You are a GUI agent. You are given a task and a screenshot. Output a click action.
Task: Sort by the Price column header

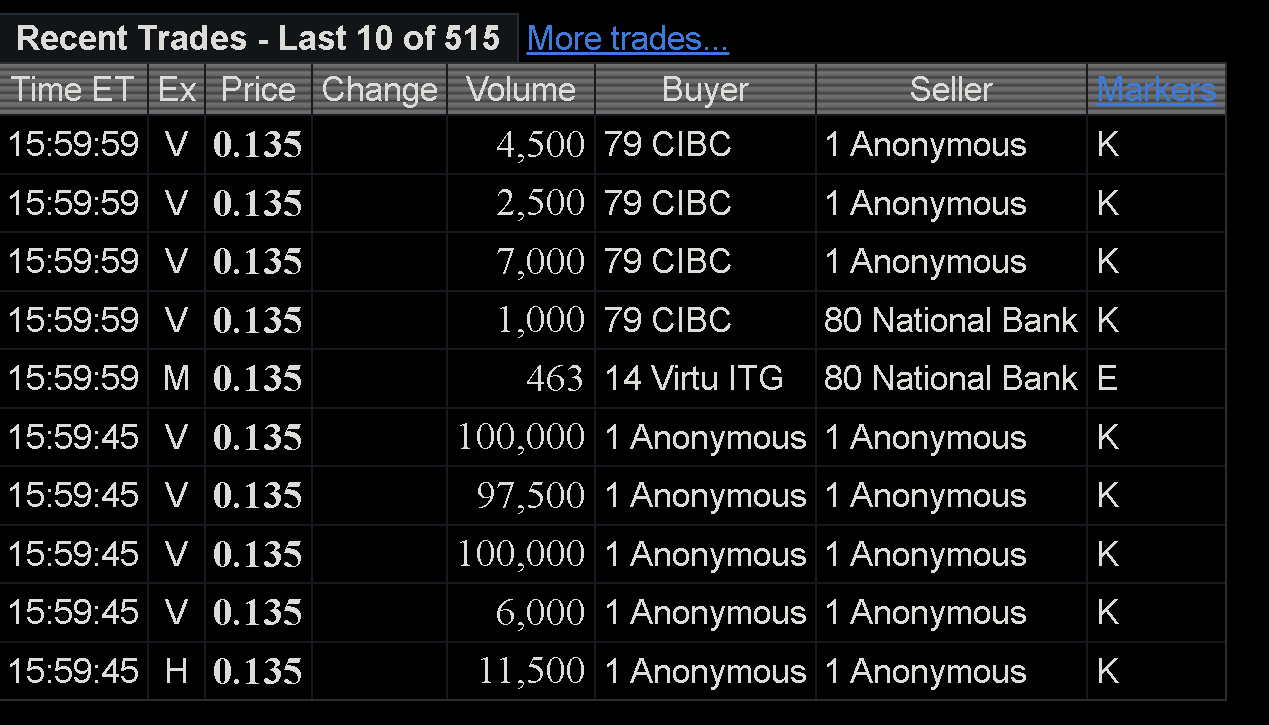(x=258, y=90)
